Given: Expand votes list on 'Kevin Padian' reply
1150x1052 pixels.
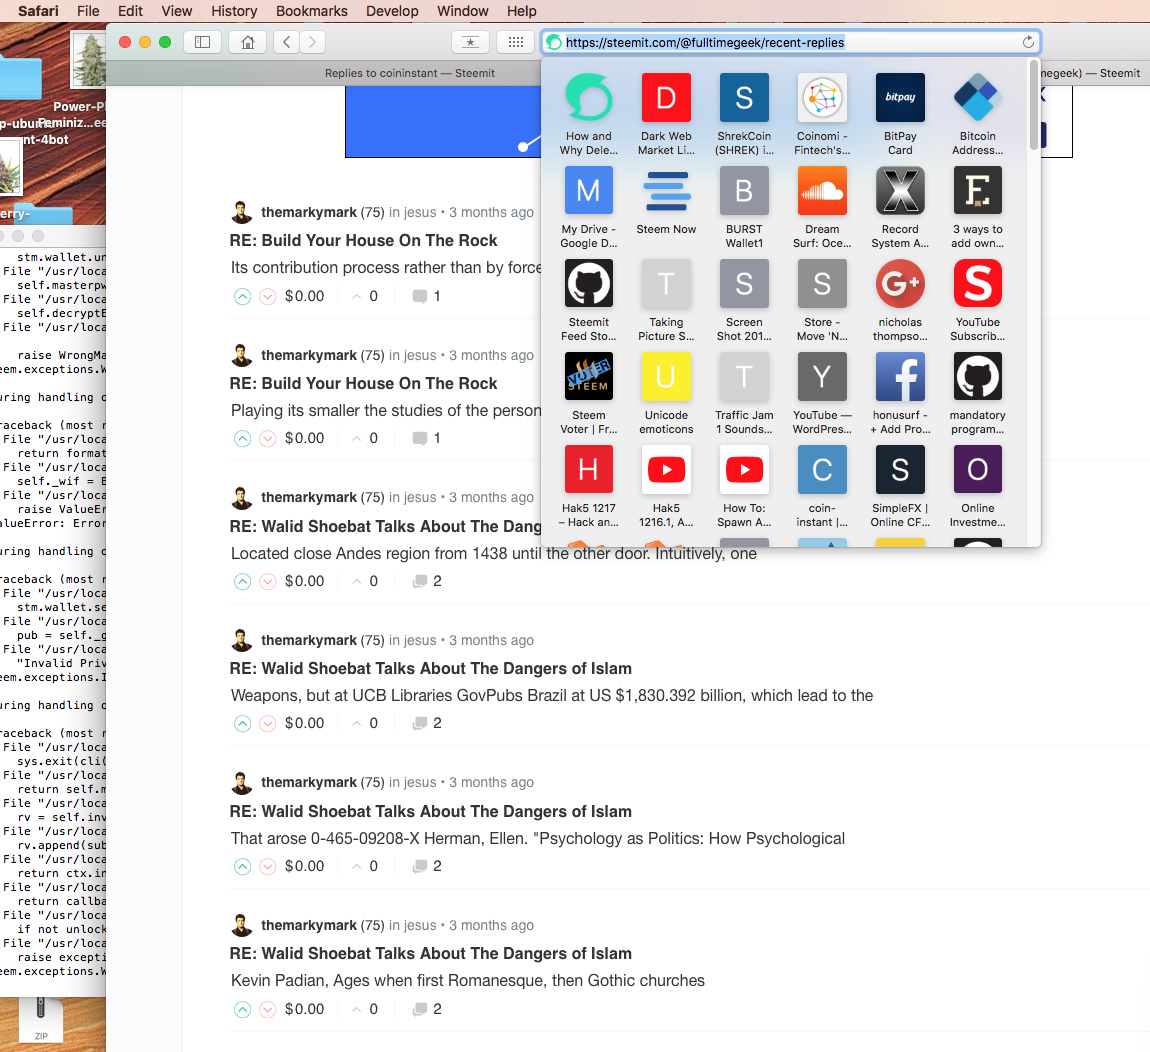Looking at the screenshot, I should [365, 1009].
